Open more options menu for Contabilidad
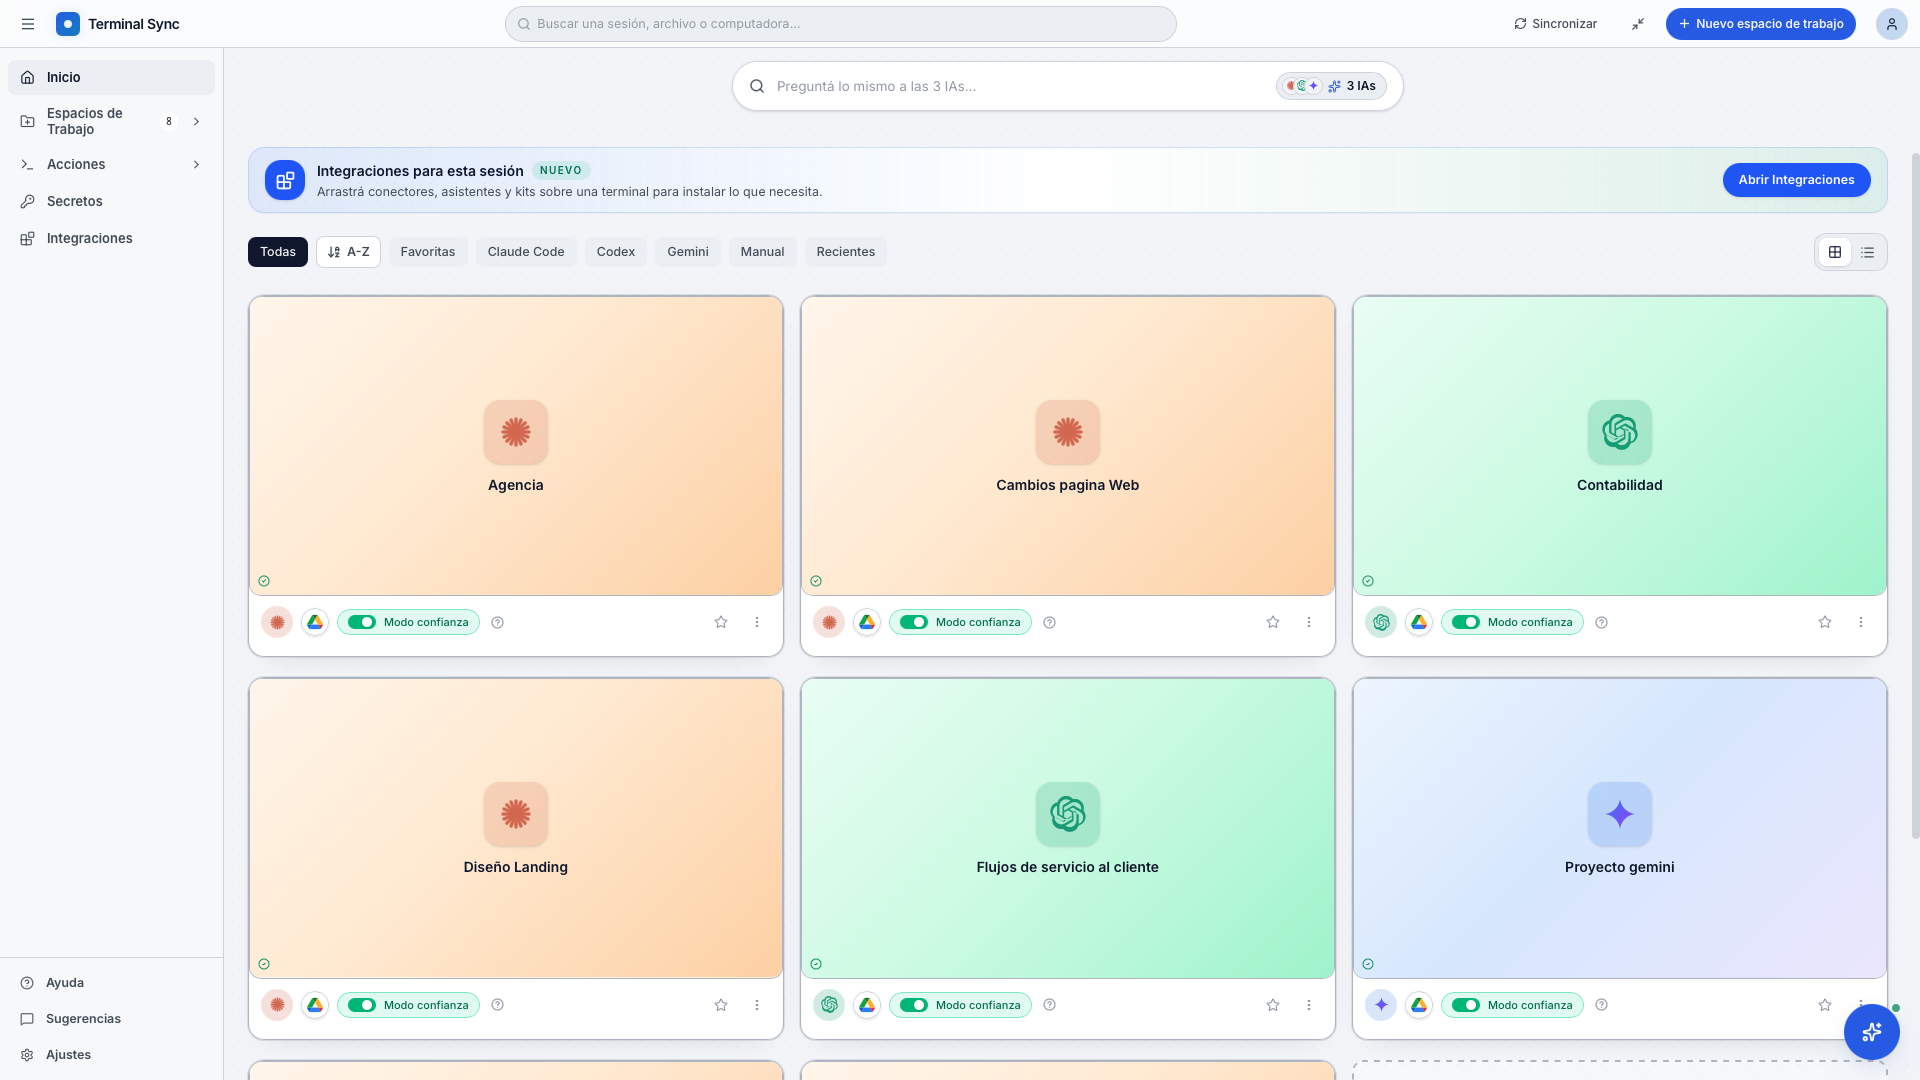This screenshot has height=1080, width=1920. pyautogui.click(x=1861, y=622)
